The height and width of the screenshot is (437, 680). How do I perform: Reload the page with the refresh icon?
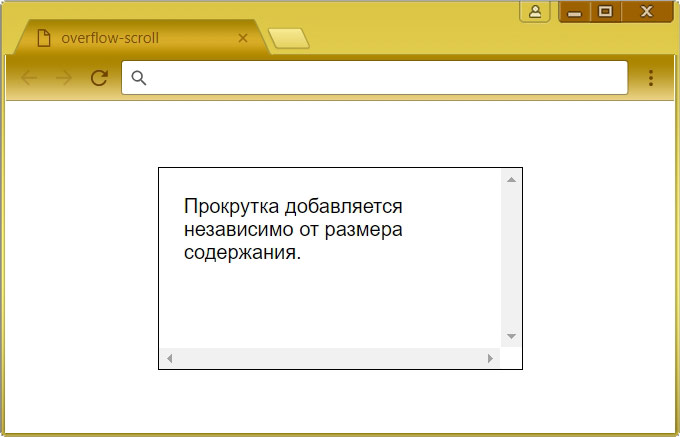(98, 78)
